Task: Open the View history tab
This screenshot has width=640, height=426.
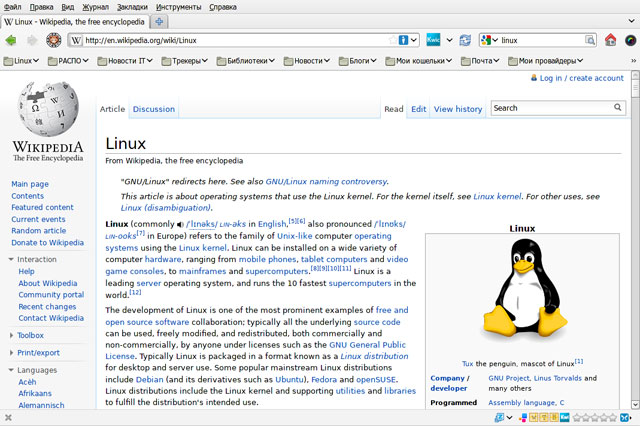Action: [x=458, y=109]
